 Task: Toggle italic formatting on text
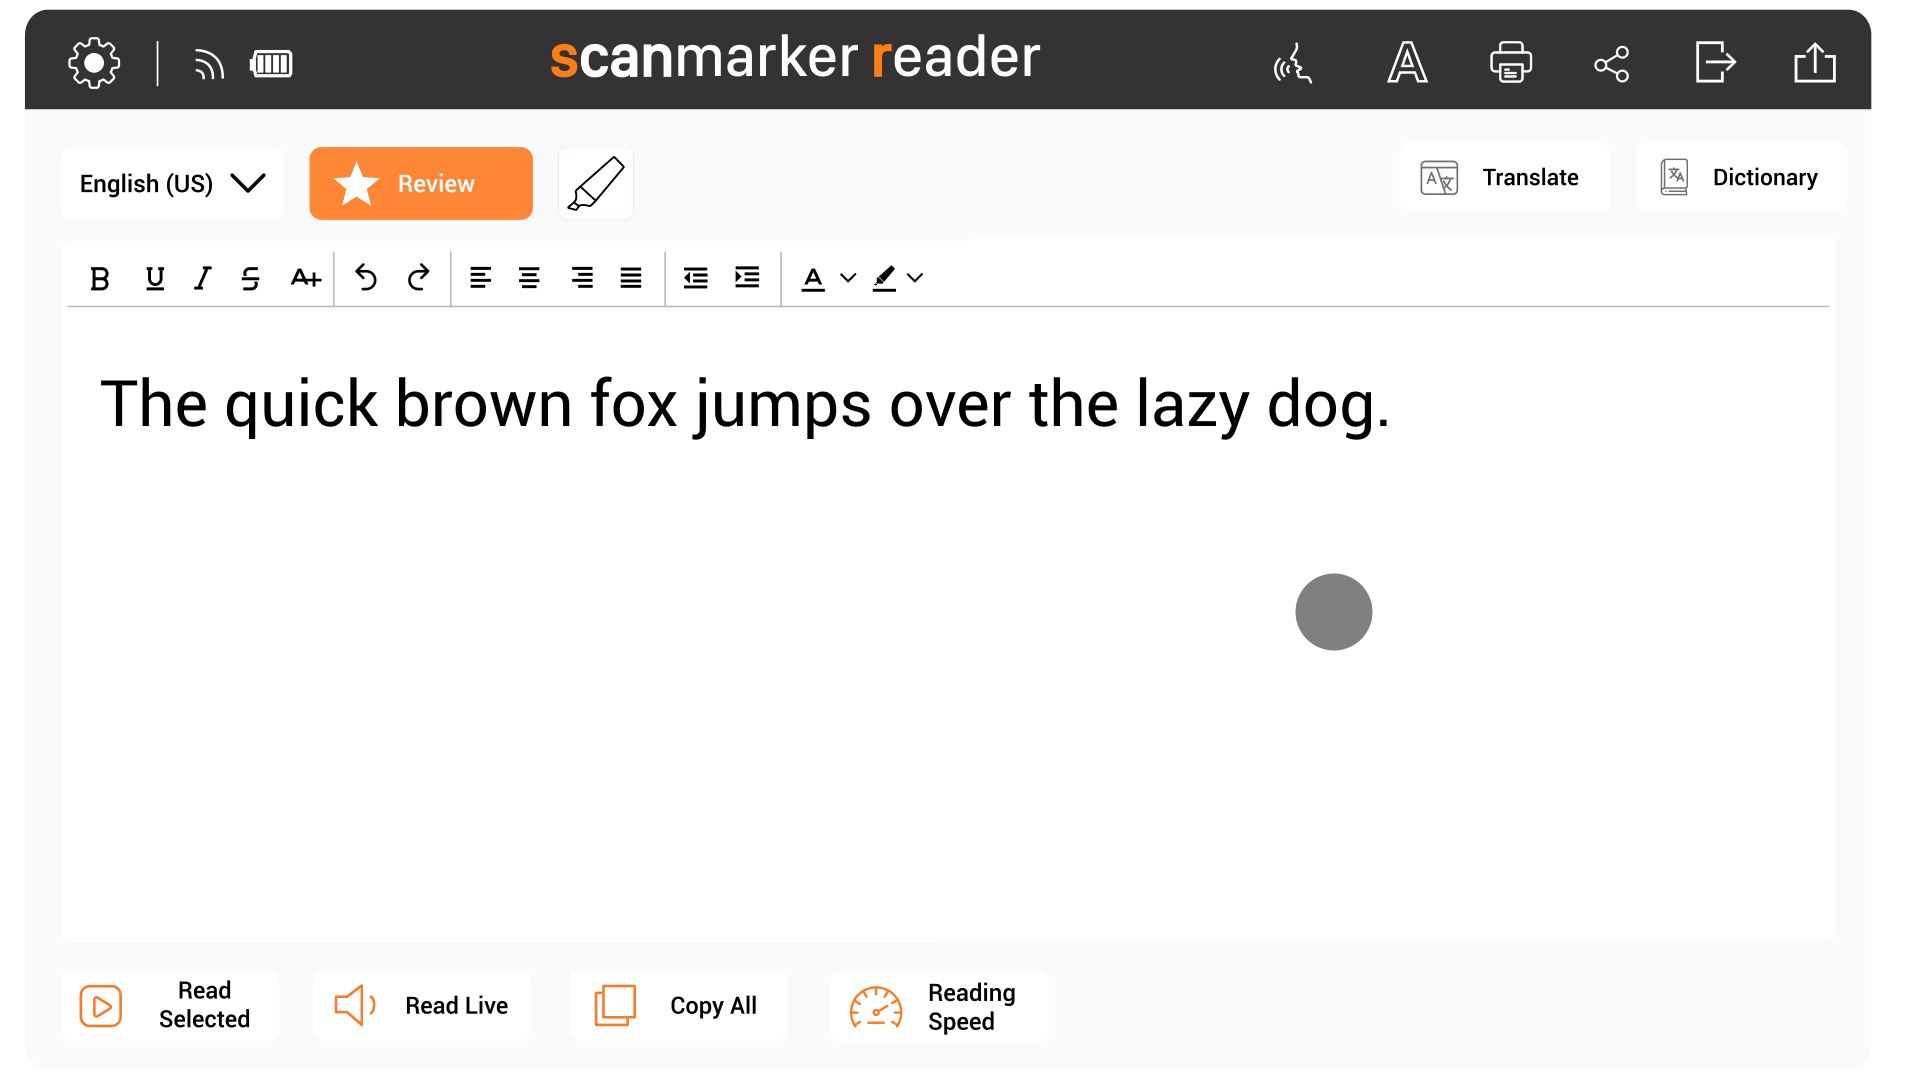click(x=202, y=277)
